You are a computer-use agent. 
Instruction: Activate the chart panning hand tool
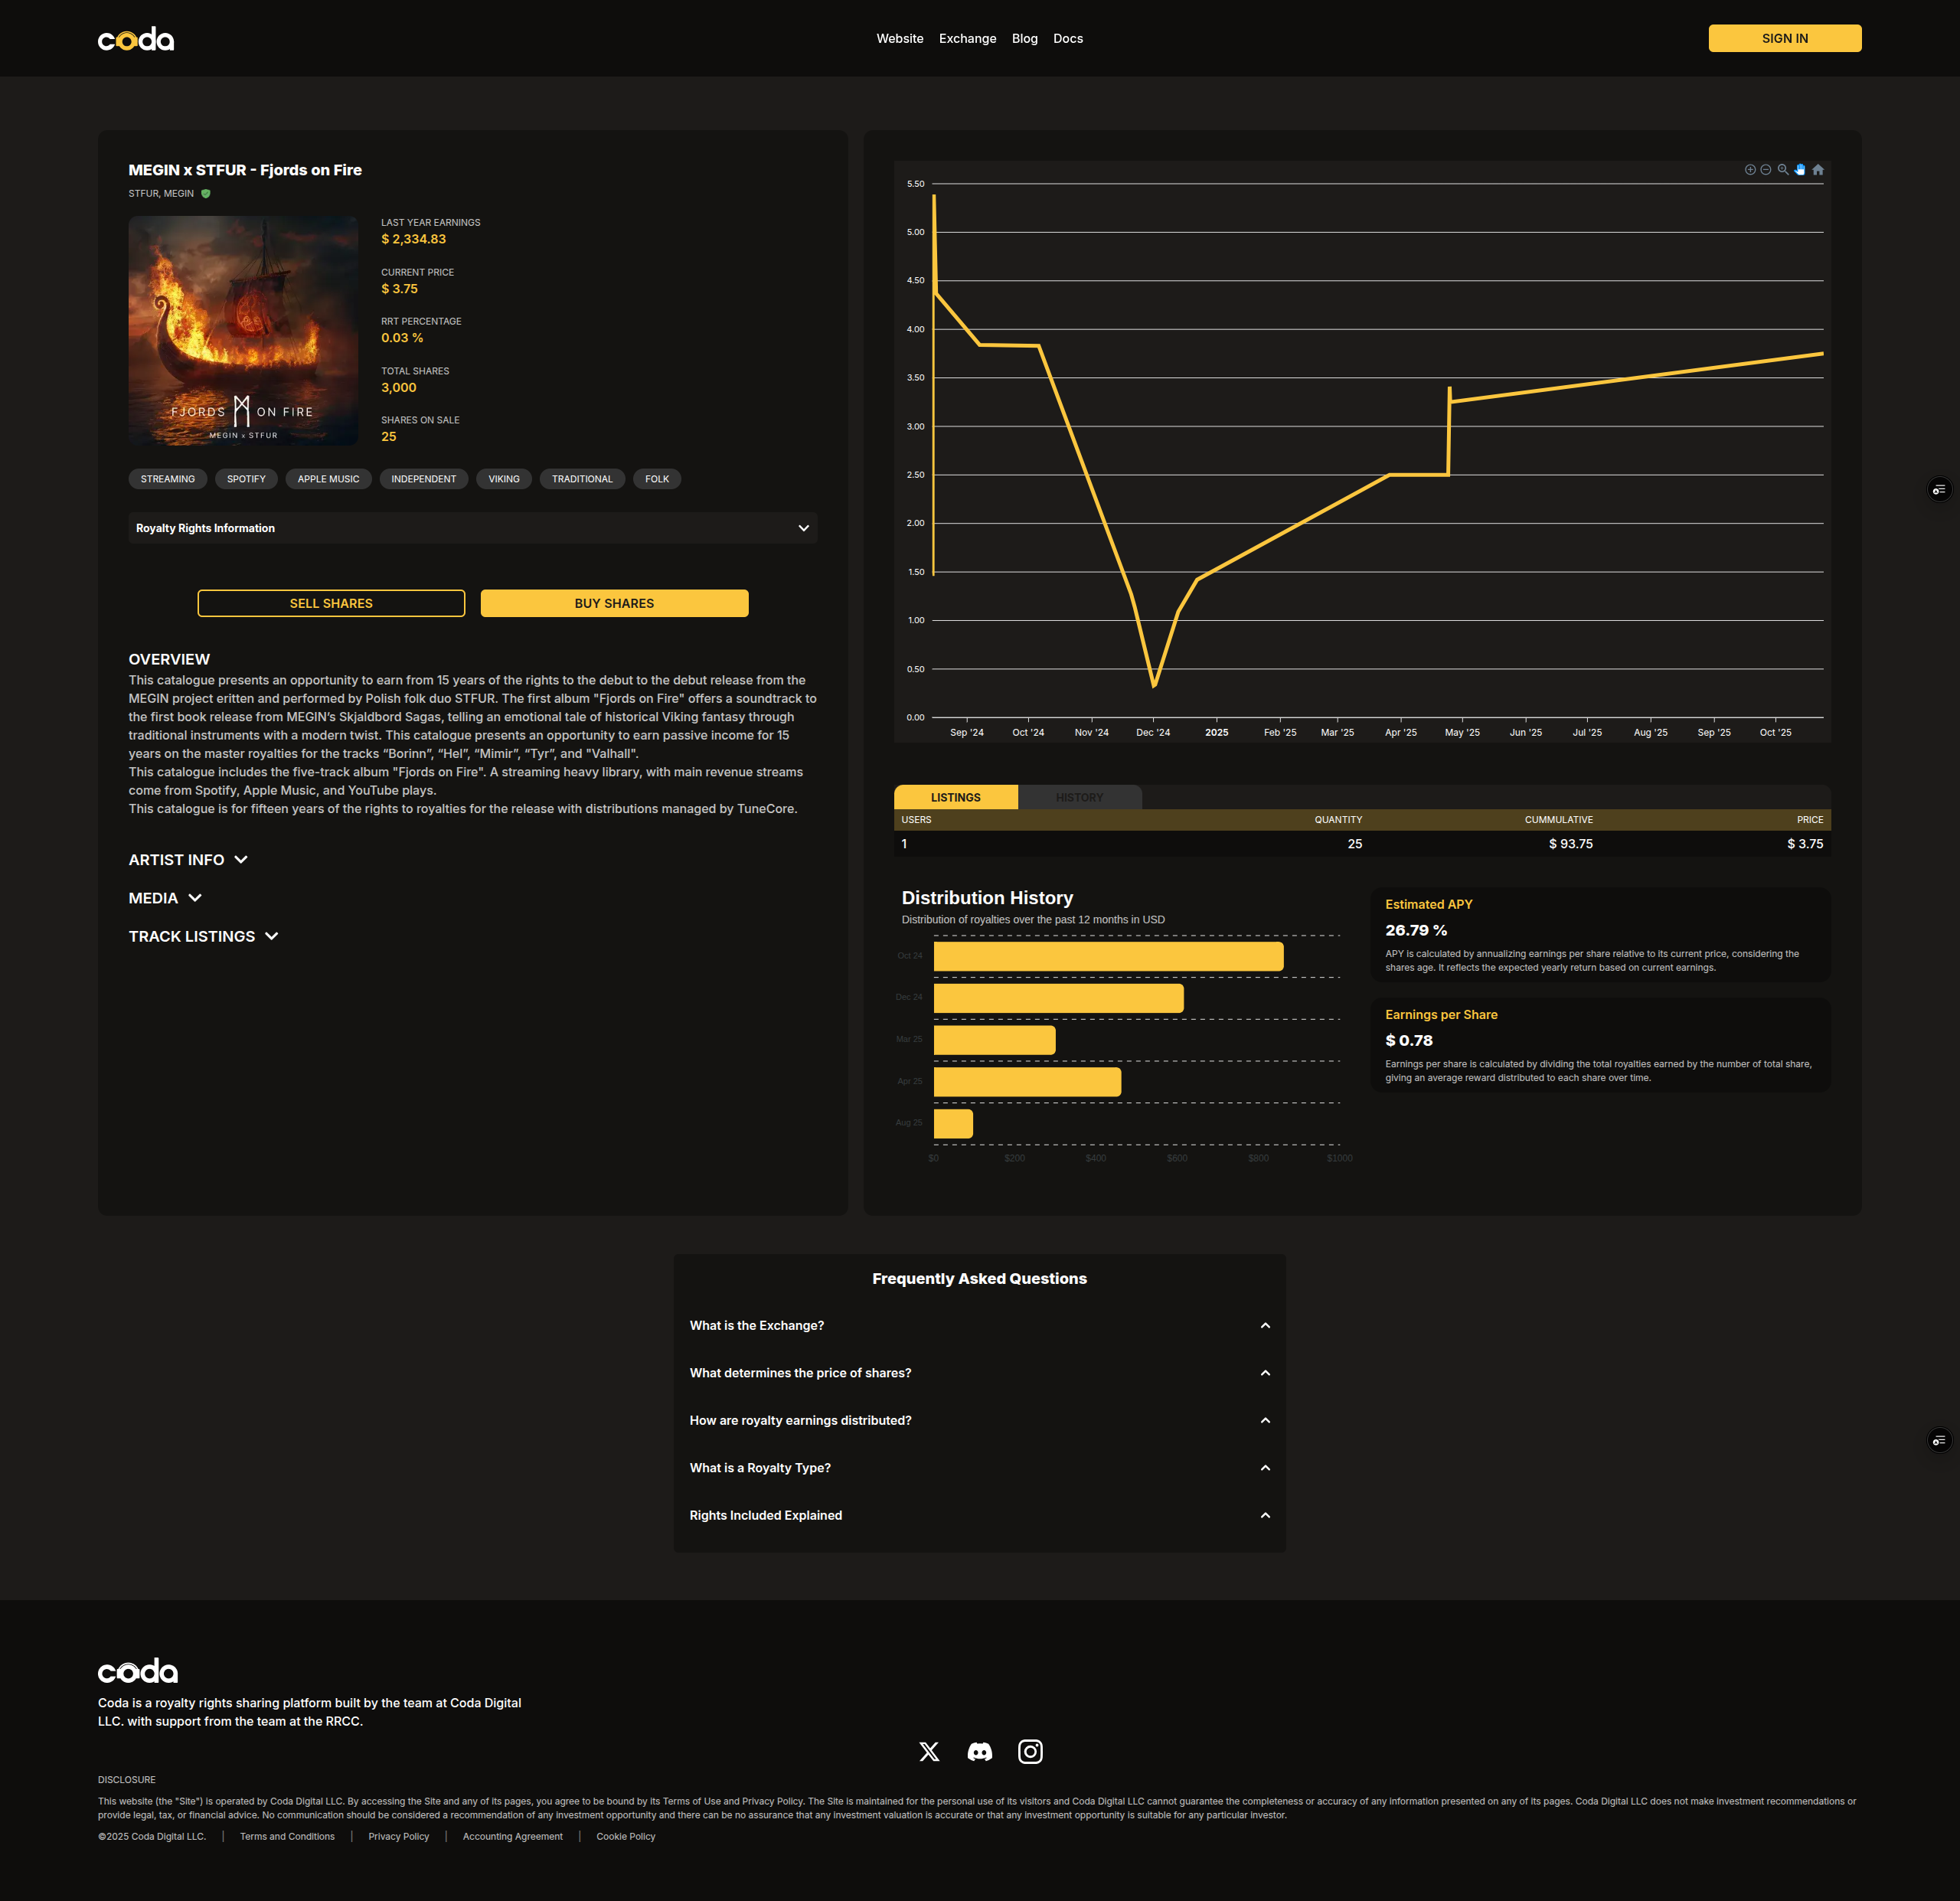click(x=1800, y=170)
